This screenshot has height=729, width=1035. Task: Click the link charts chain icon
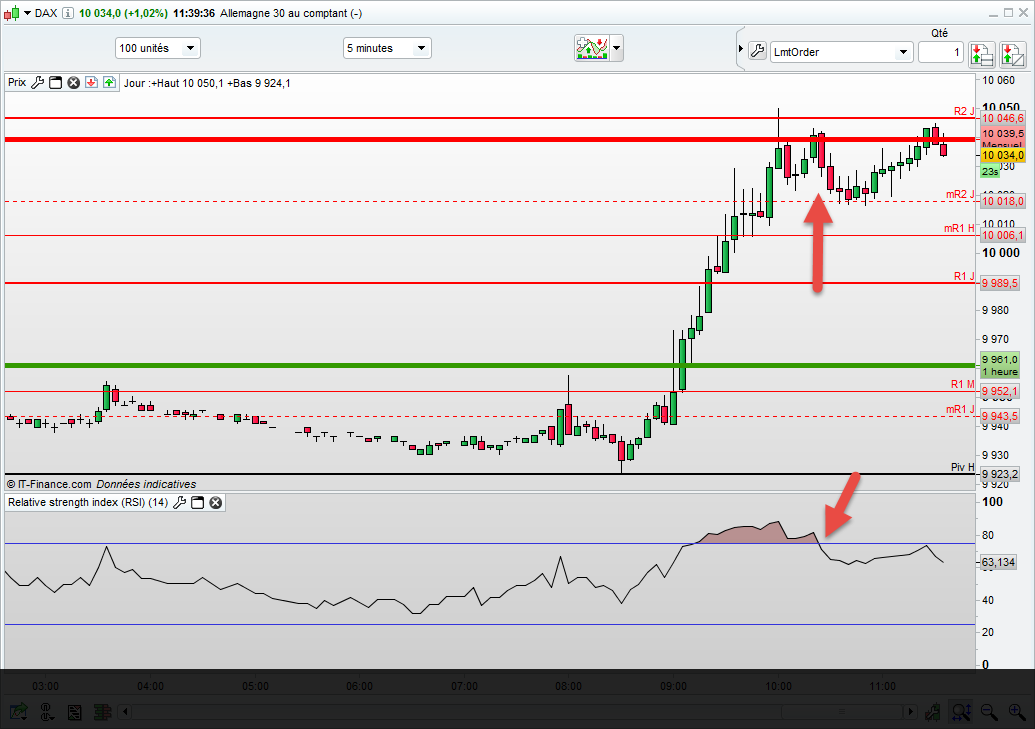tap(46, 712)
